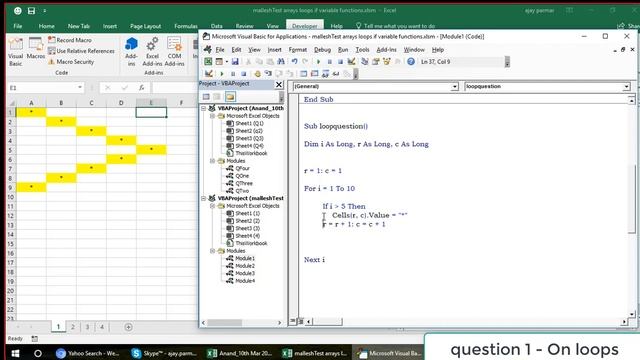The height and width of the screenshot is (360, 640).
Task: Switch to the Excel Home tab
Action: [x=47, y=26]
